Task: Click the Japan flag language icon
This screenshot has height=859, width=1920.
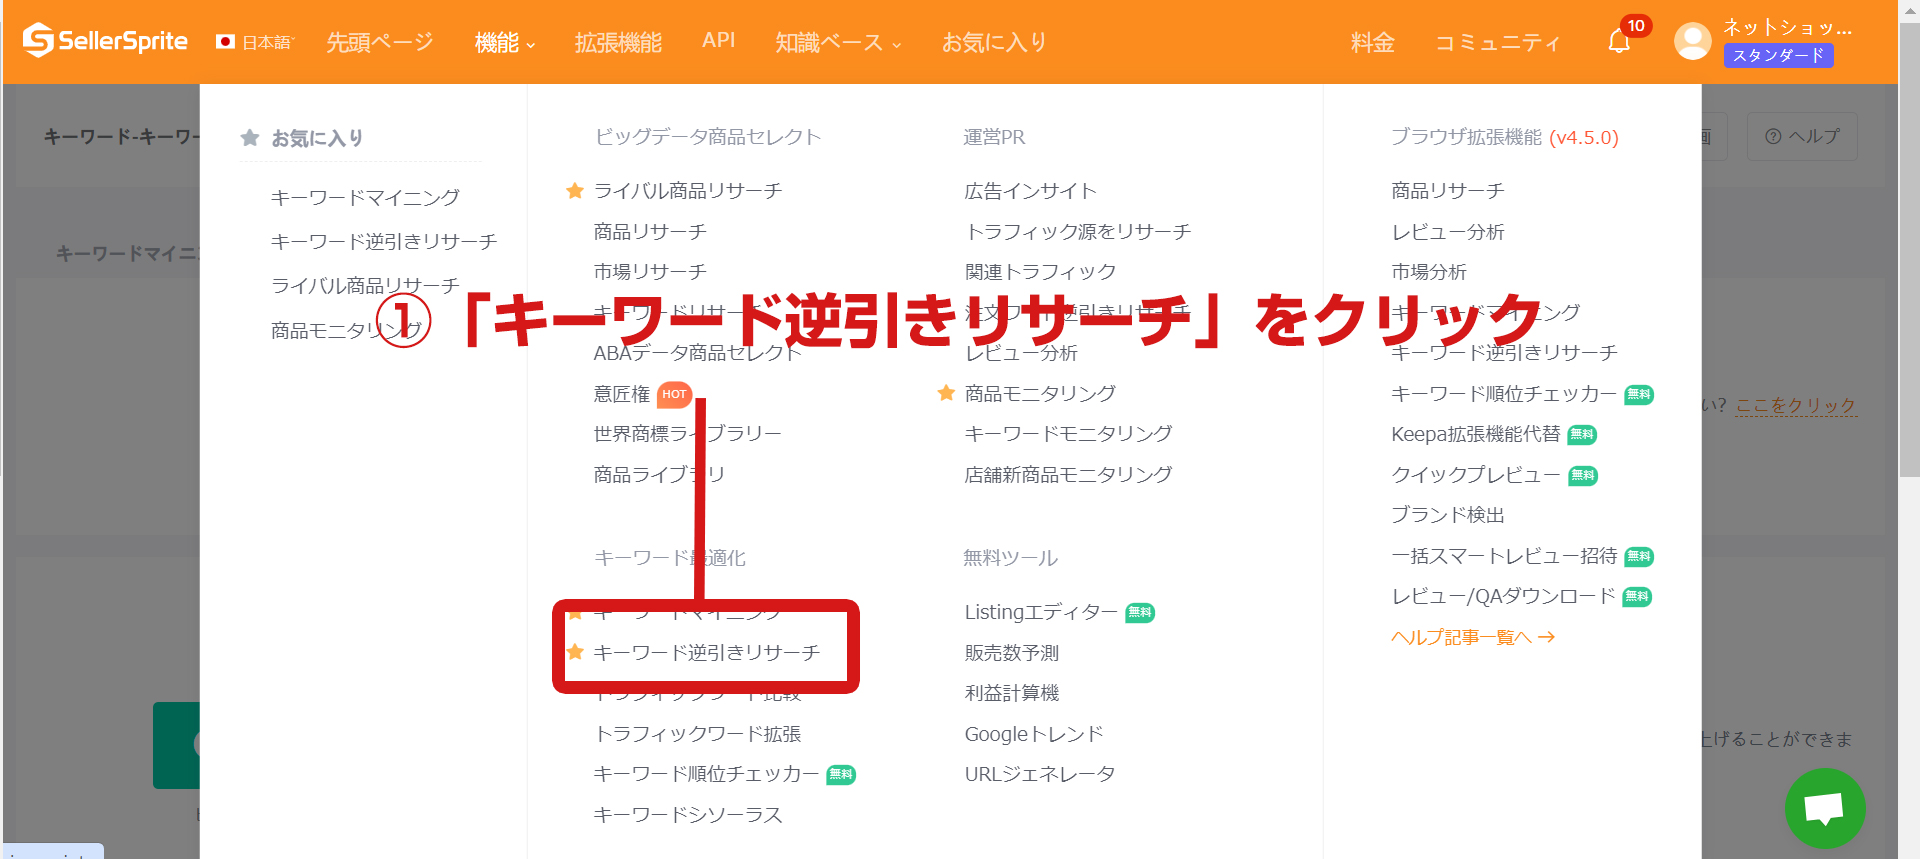Action: point(225,42)
